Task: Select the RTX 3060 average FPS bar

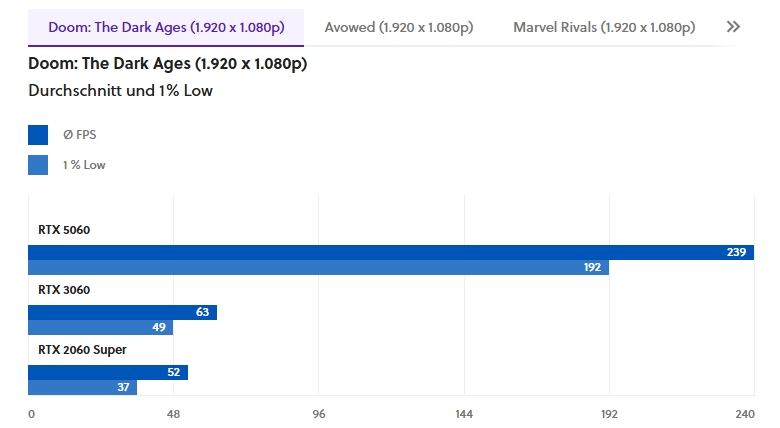Action: pyautogui.click(x=122, y=312)
